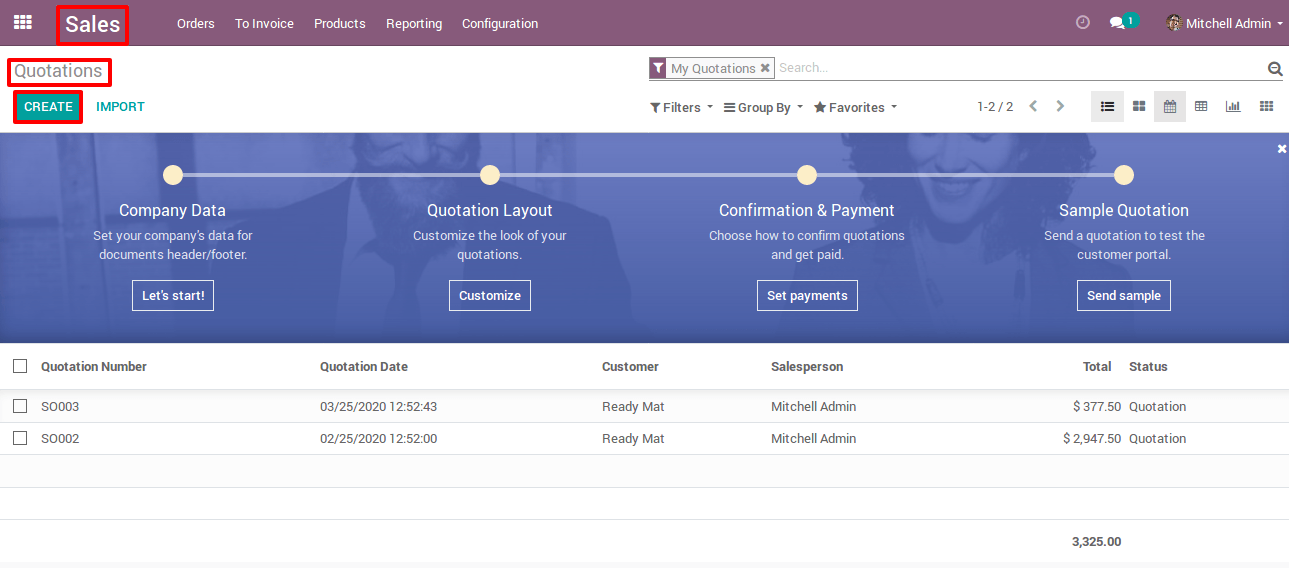The width and height of the screenshot is (1289, 568).
Task: Click Mitchell Admin salesperson in SO003 row
Action: 813,407
